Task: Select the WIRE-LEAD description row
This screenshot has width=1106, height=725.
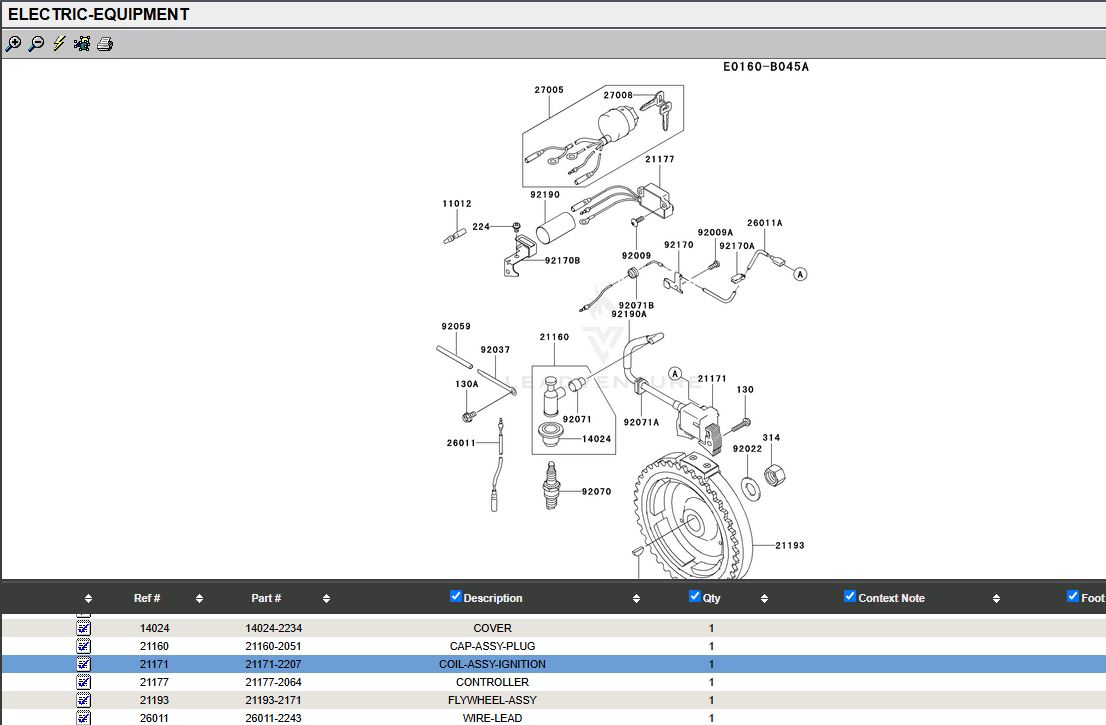Action: point(492,718)
